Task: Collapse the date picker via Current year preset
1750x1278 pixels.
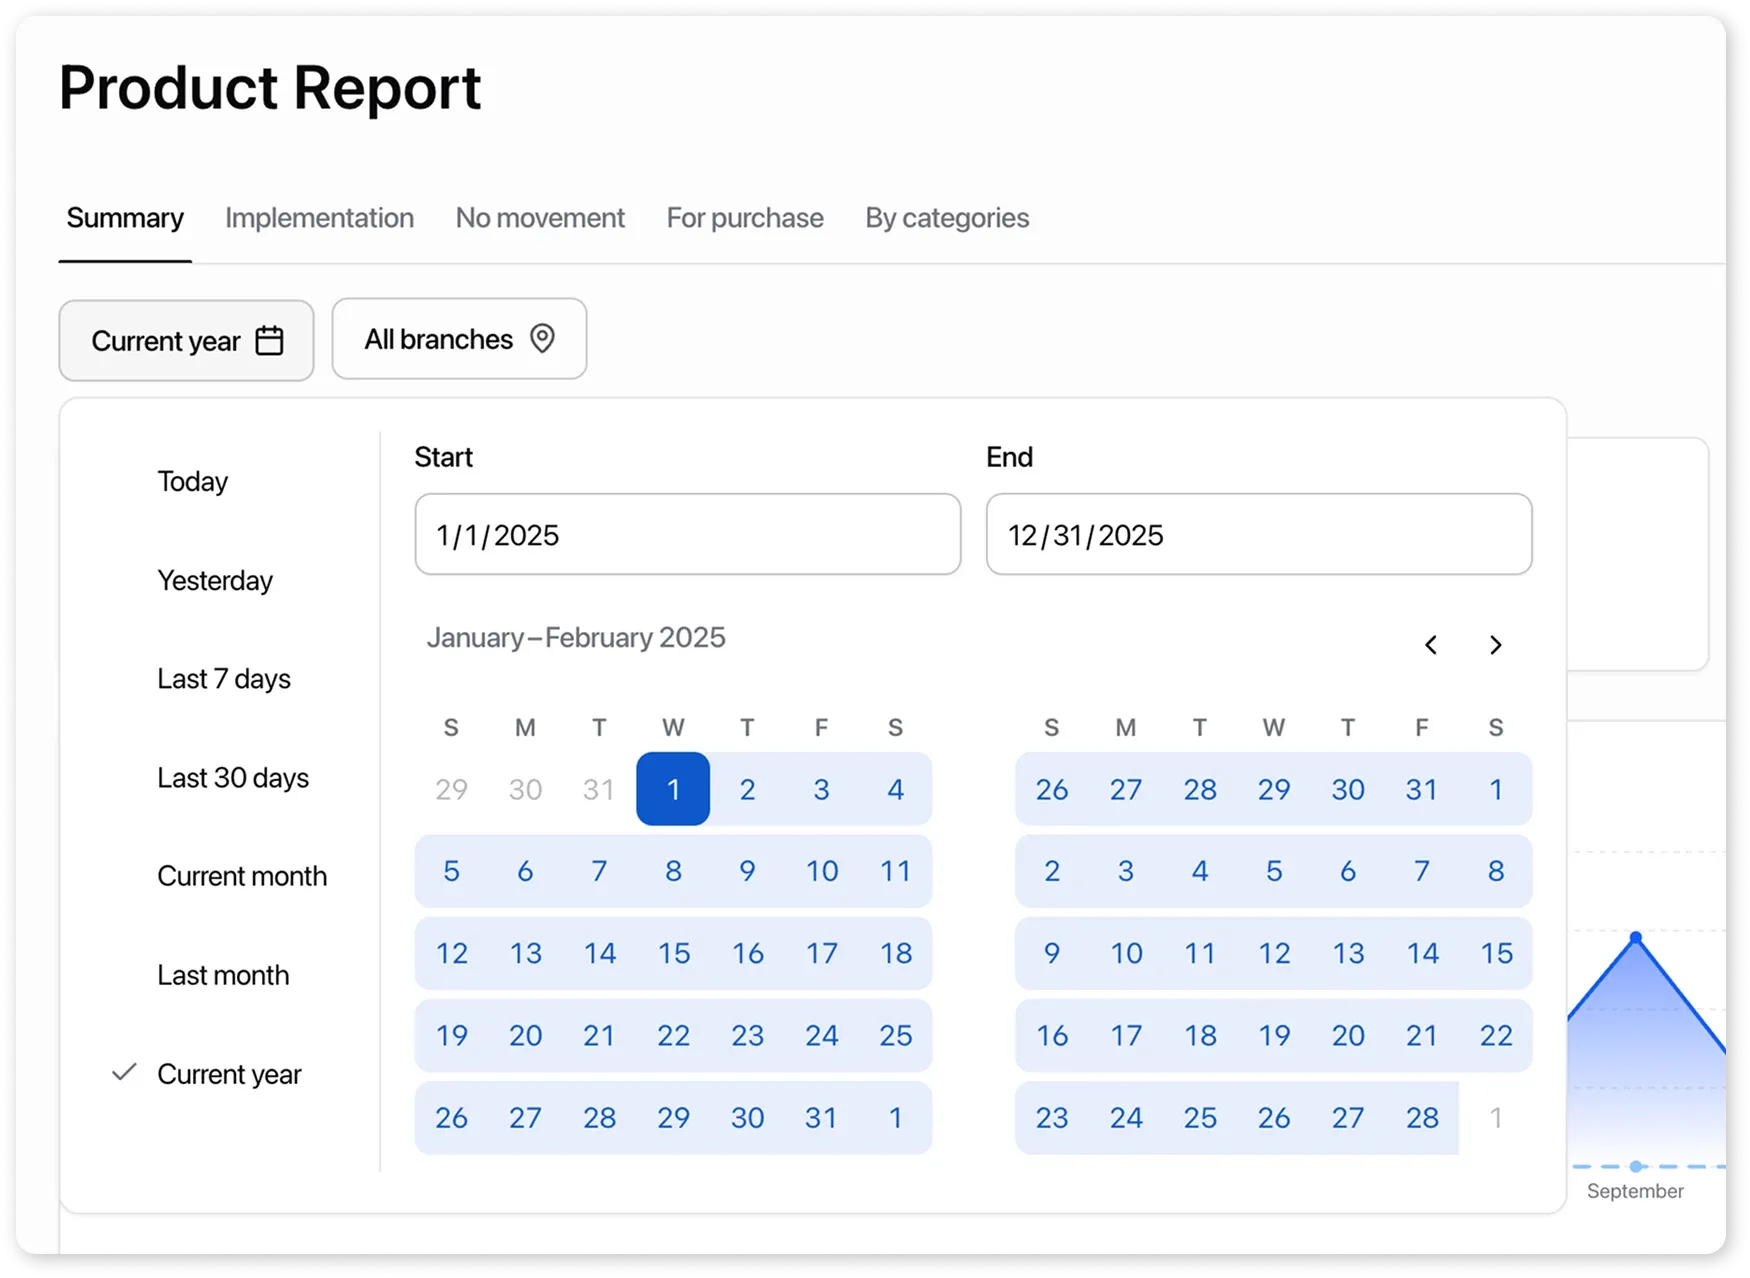Action: (229, 1073)
